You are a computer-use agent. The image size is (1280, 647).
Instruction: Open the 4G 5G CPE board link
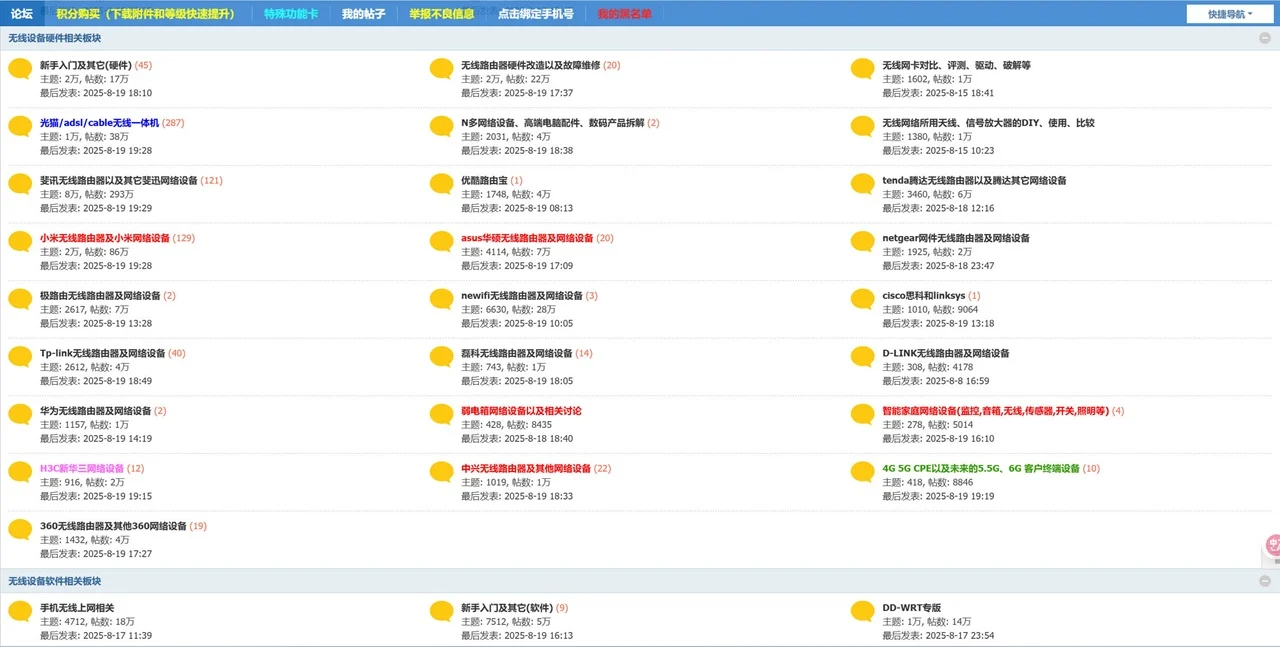pos(981,468)
